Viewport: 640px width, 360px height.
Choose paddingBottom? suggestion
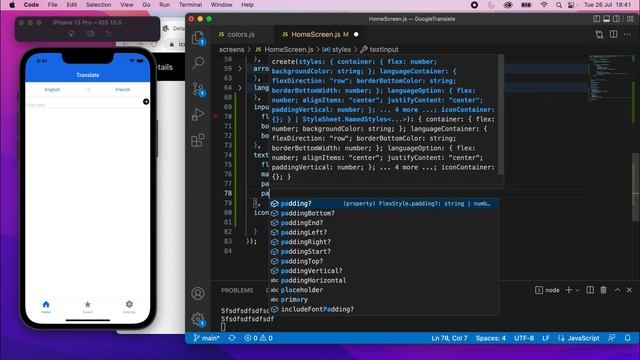click(x=384, y=213)
